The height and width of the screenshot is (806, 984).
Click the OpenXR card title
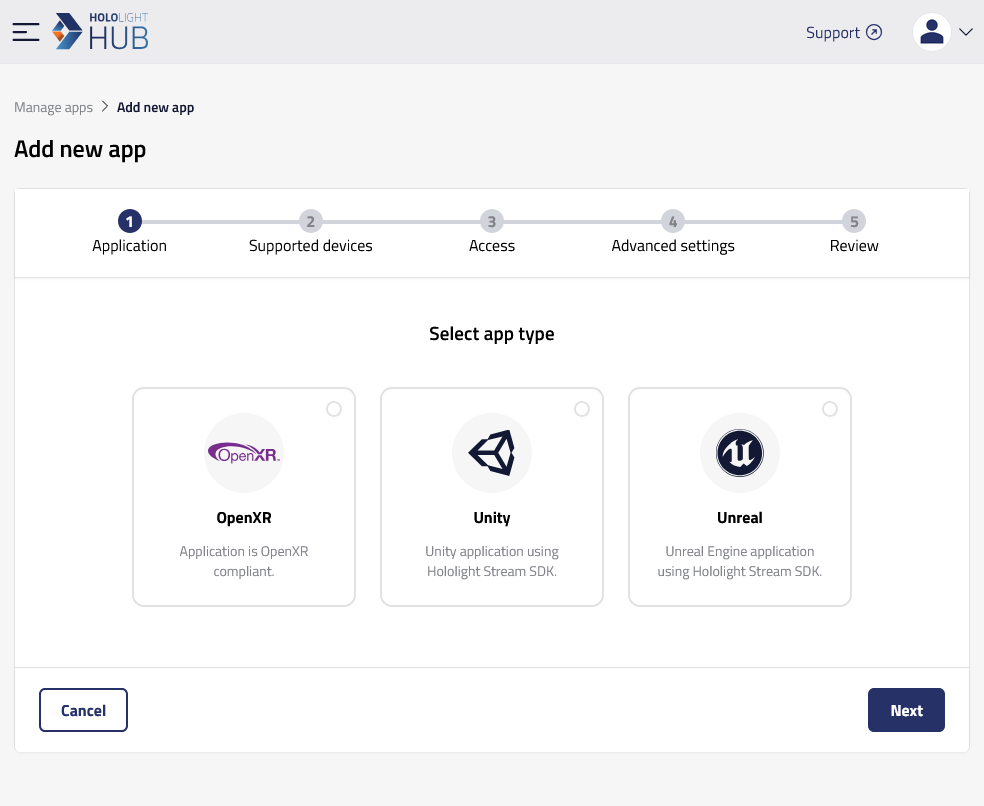(x=244, y=518)
